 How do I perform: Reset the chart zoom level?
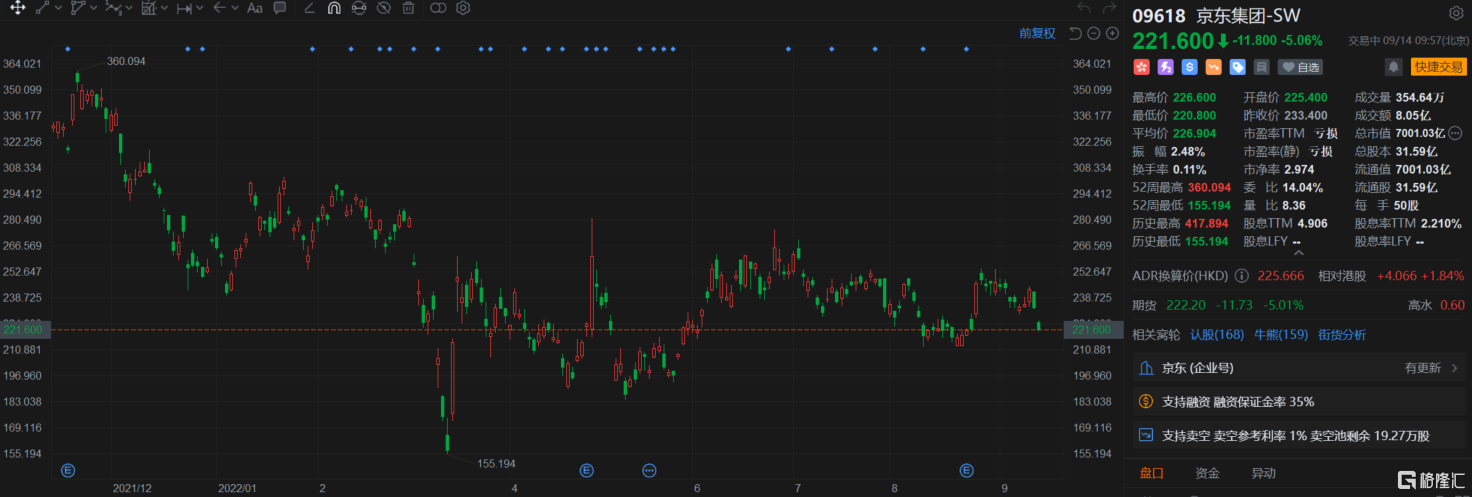[1075, 33]
